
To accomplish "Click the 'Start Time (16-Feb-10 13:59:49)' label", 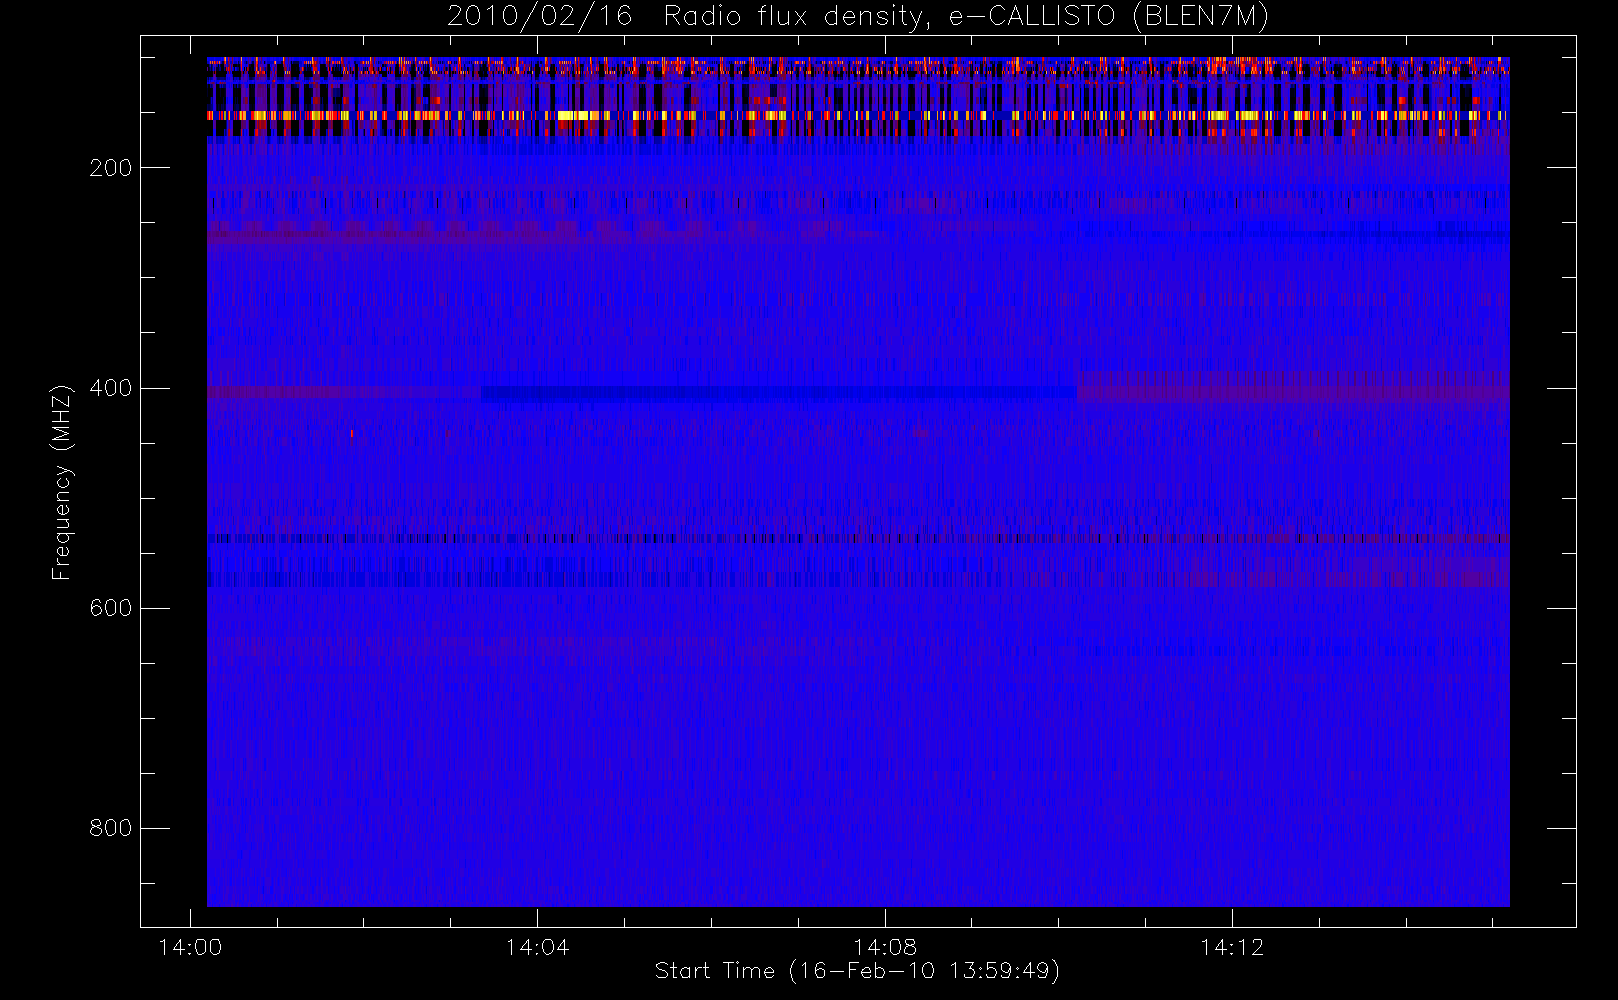I will (857, 970).
